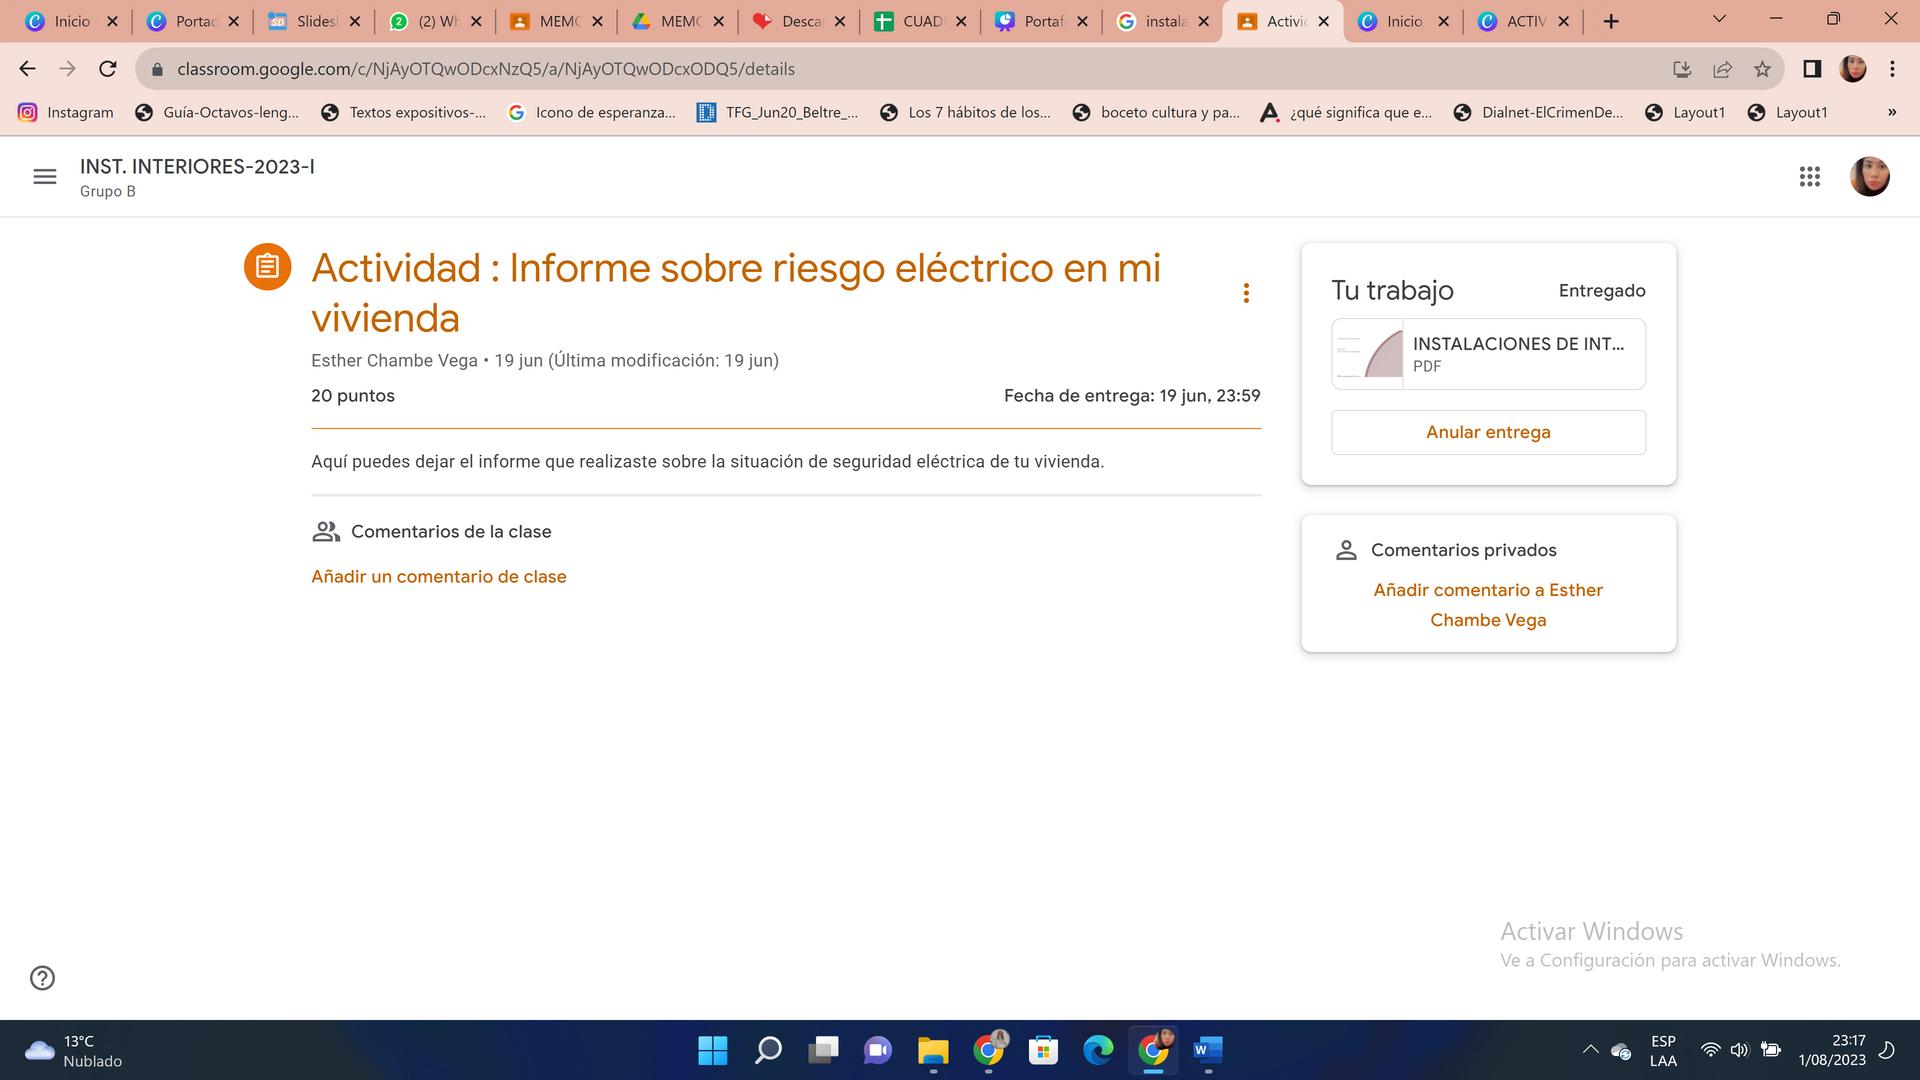Screen dimensions: 1920x1080
Task: Open the Google apps grid icon
Action: coord(1809,177)
